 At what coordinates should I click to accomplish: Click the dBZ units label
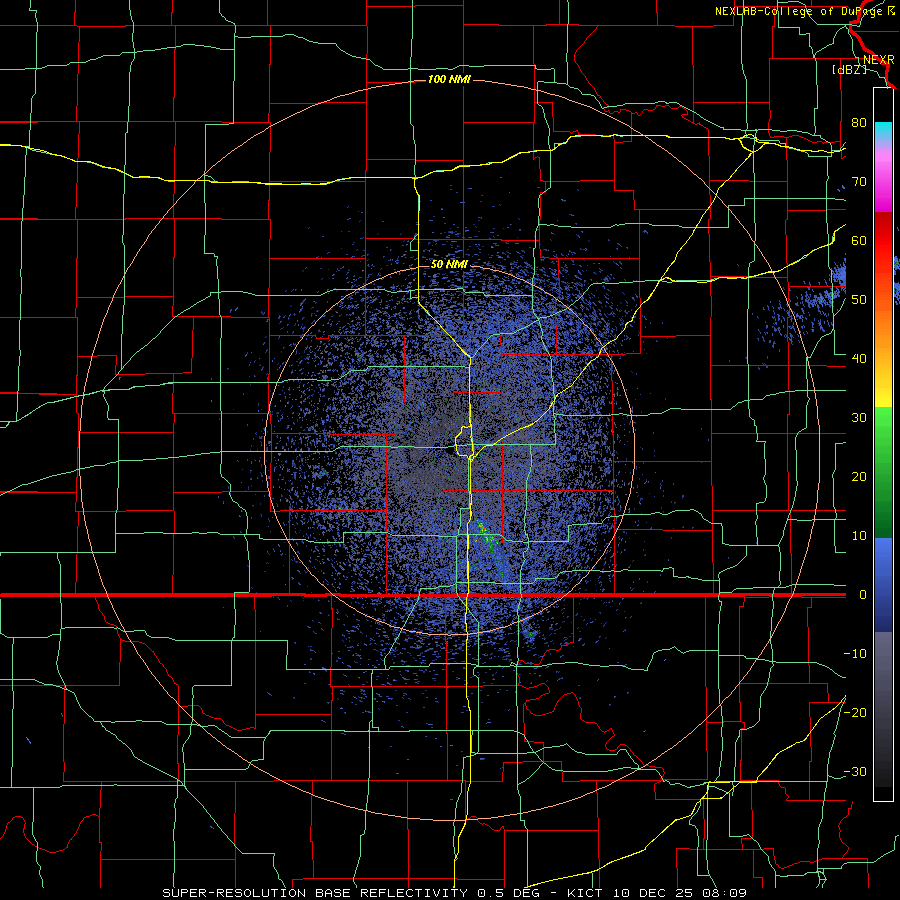[849, 69]
